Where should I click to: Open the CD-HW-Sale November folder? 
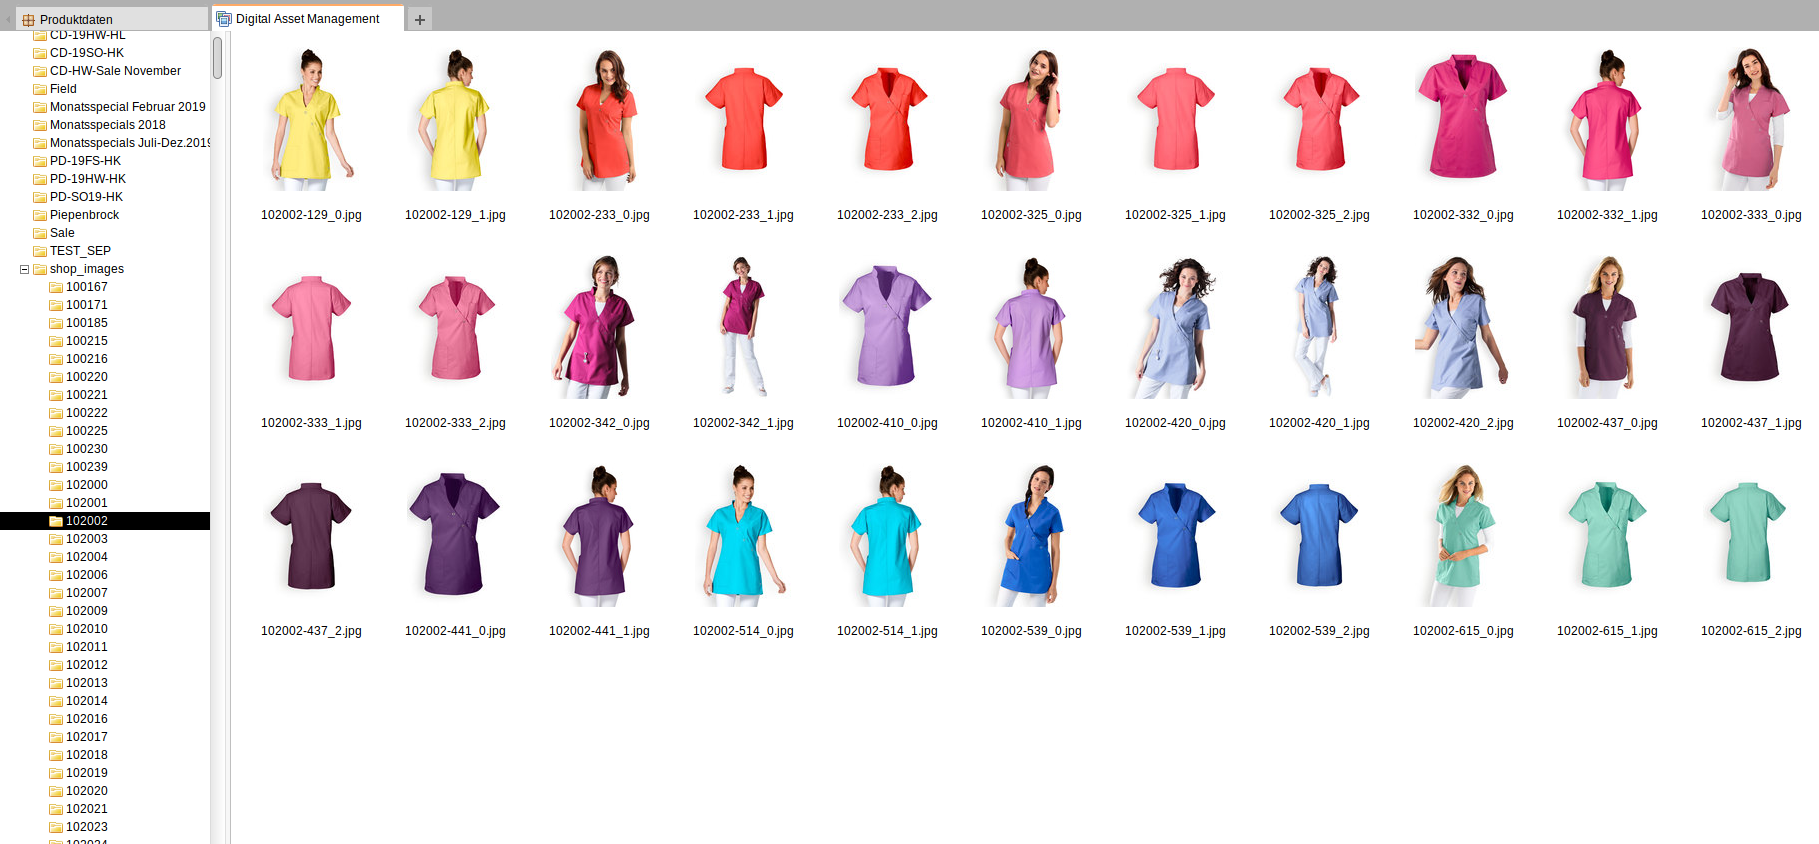coord(115,71)
